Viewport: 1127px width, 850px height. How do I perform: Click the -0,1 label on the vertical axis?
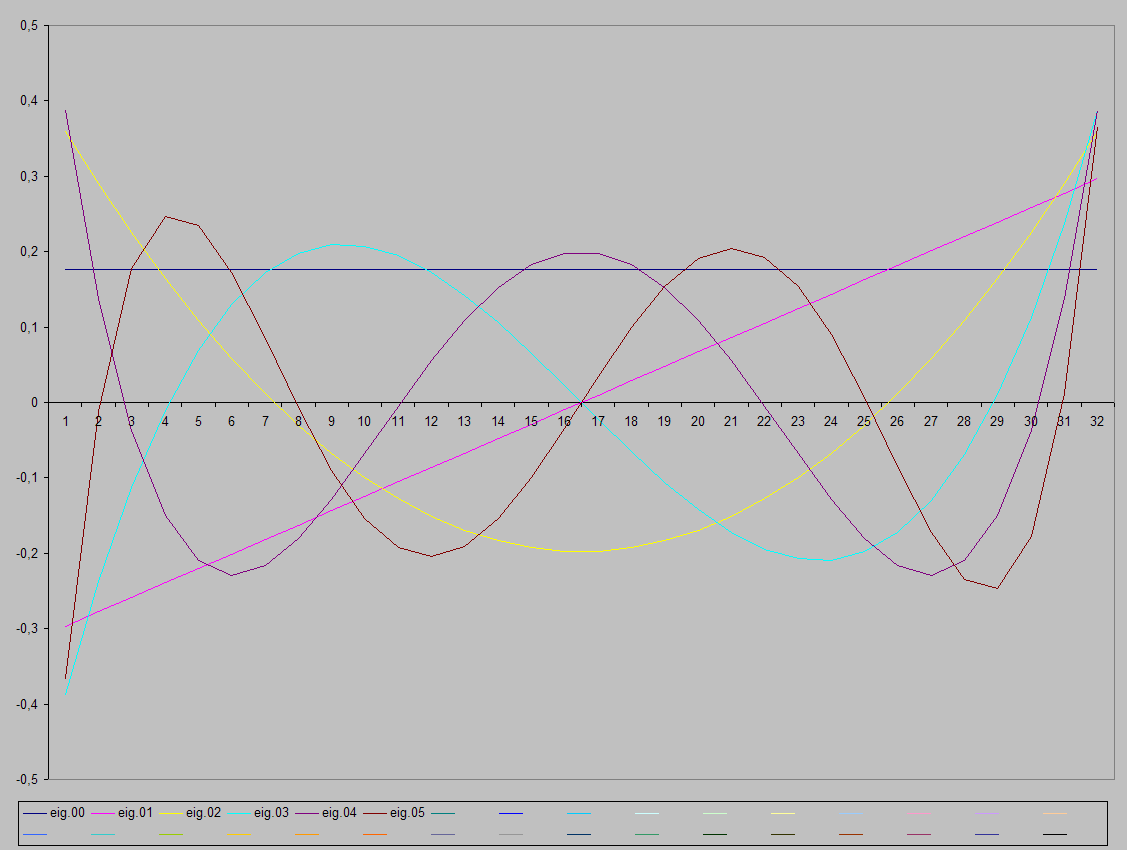tap(27, 478)
